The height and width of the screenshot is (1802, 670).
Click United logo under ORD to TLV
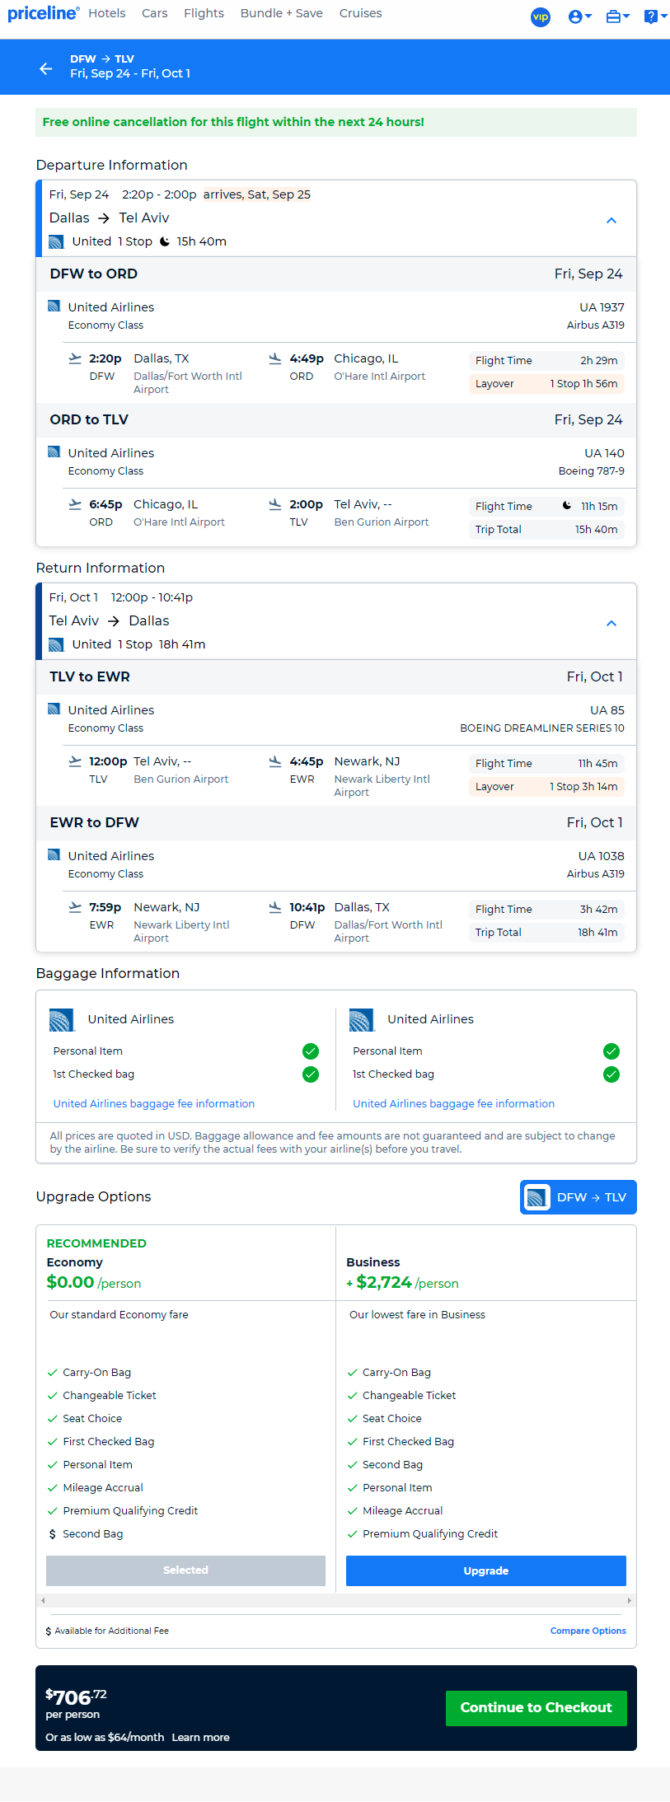[54, 452]
